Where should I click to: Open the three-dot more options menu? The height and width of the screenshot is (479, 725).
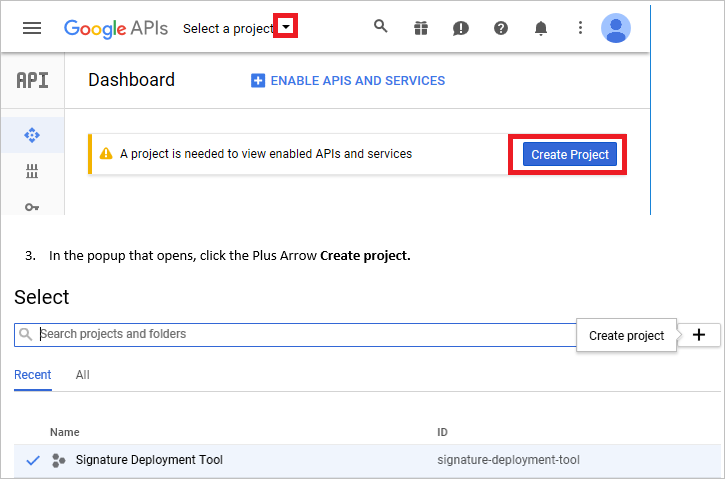pos(580,28)
